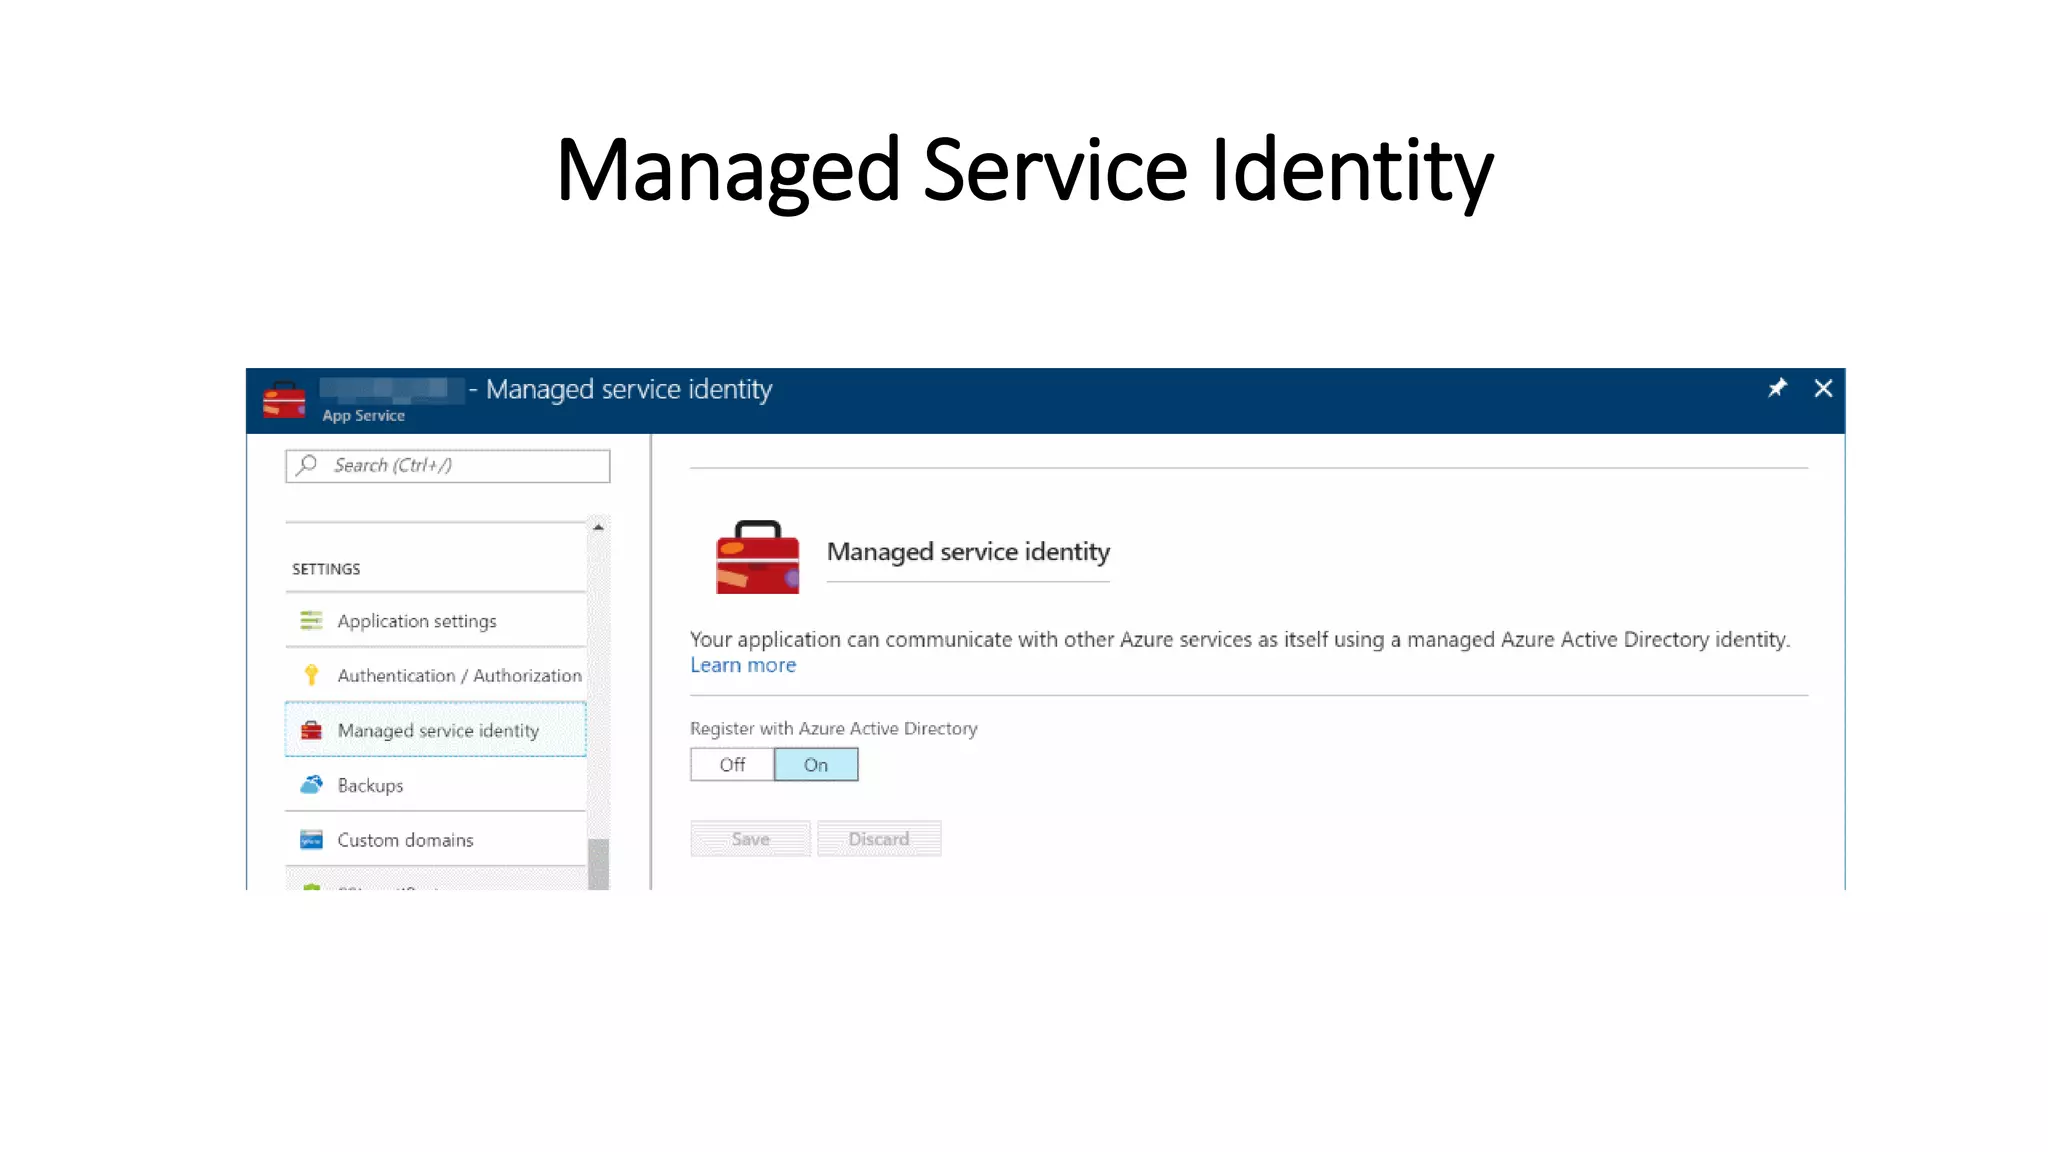The image size is (2048, 1152).
Task: Click the sidebar scrollbar thumb
Action: [x=598, y=864]
